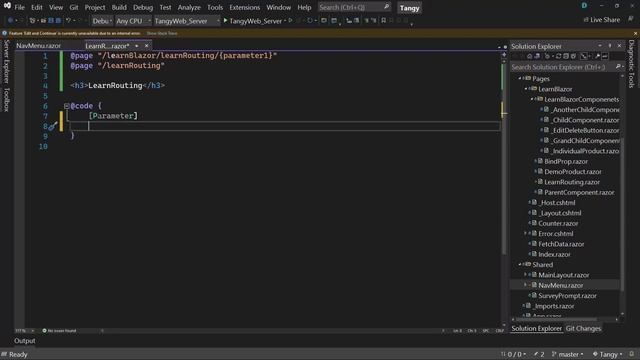Open the Server Explorer side tab
The height and width of the screenshot is (360, 640).
(7, 62)
